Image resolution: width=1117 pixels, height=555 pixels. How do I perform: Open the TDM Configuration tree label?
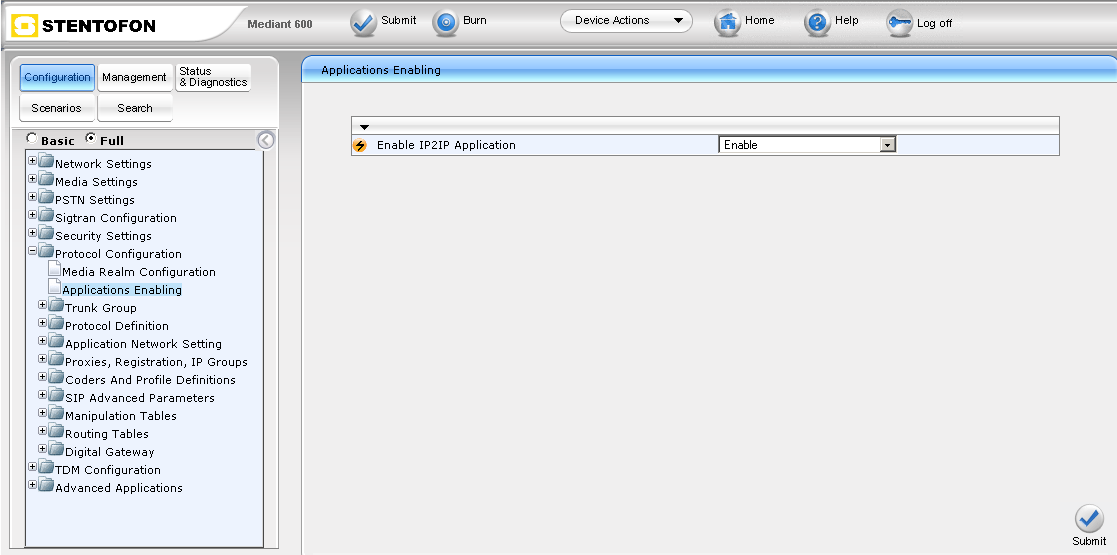[108, 470]
